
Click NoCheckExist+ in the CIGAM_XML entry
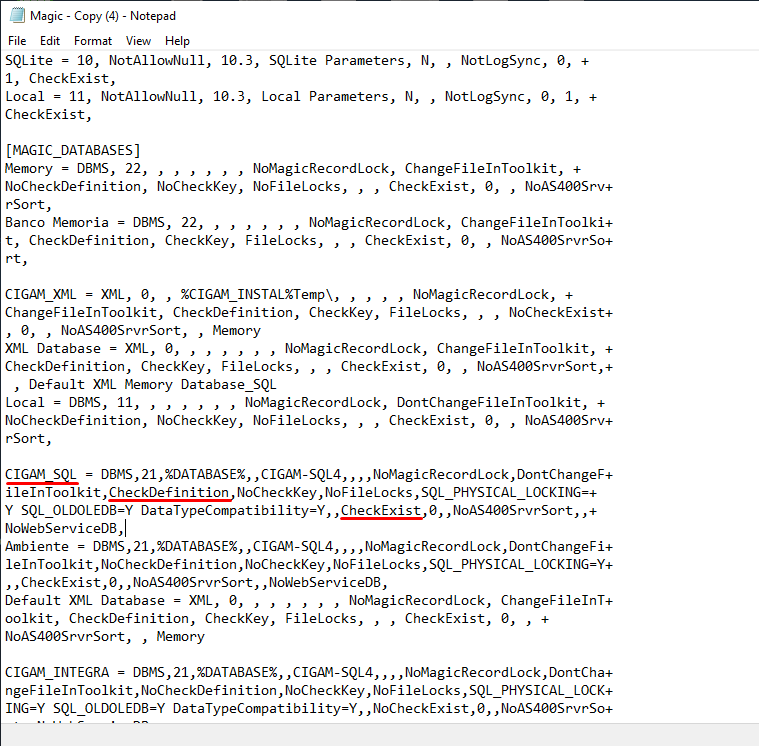(x=561, y=313)
